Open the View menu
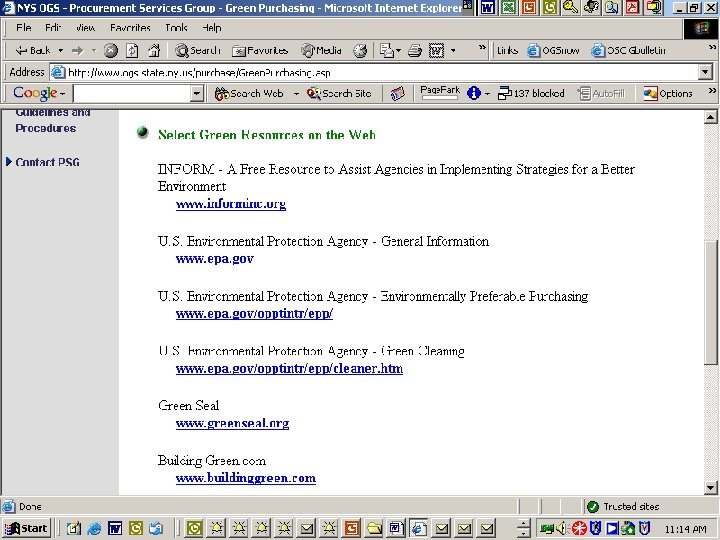This screenshot has height=540, width=720. click(85, 28)
